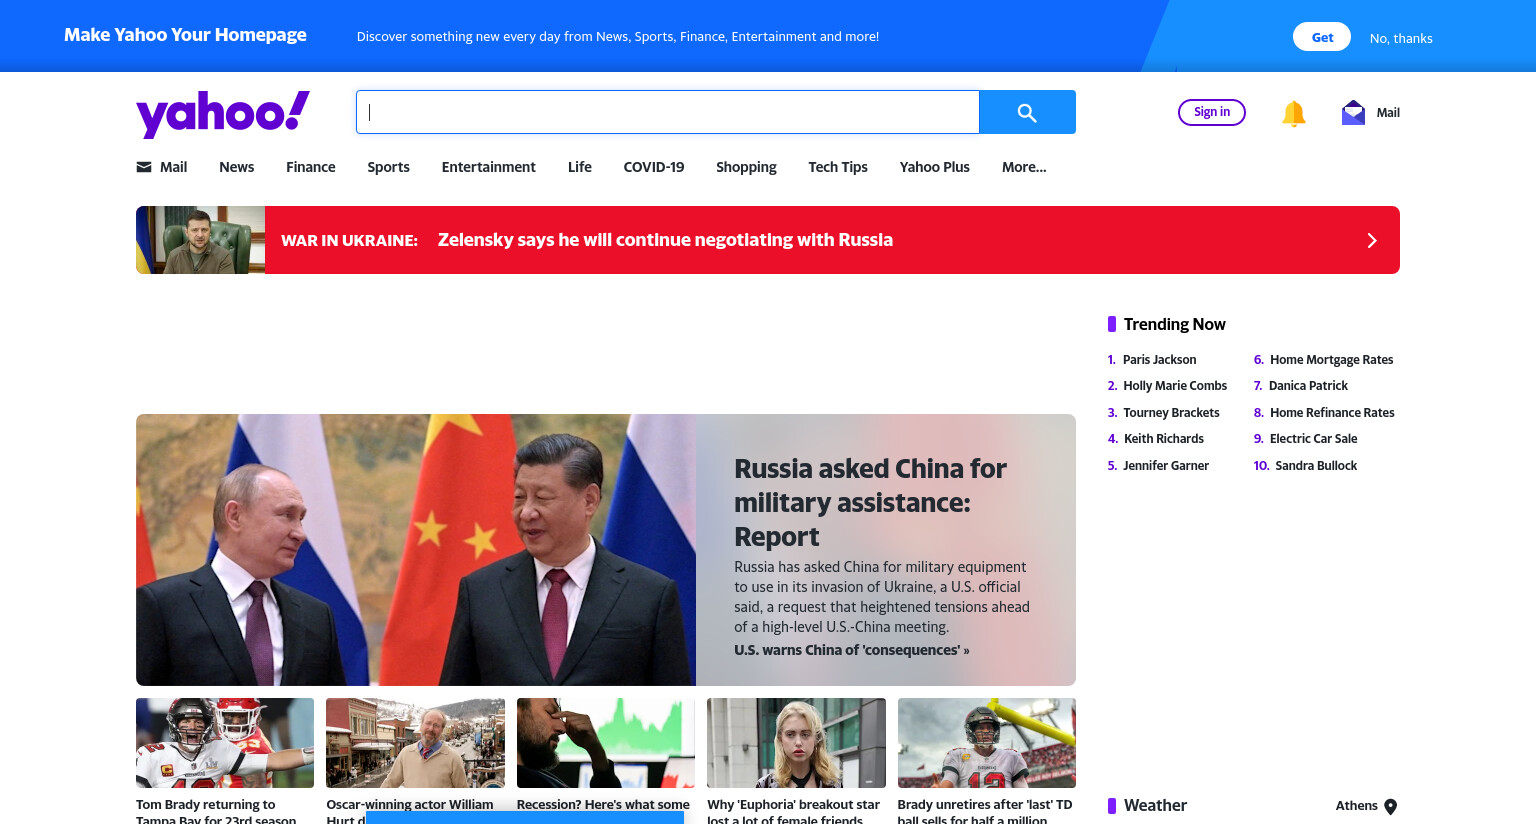Open Recession story chart thumbnail

(x=606, y=743)
